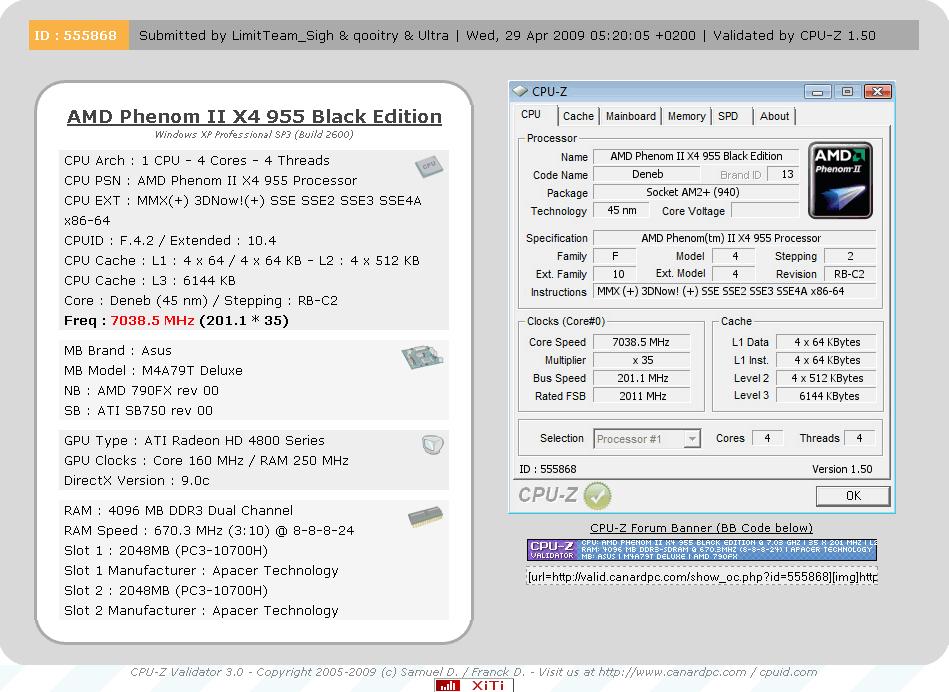Click the Specification field in CPU-Z
Viewport: 949px width, 692px height.
pyautogui.click(x=734, y=238)
